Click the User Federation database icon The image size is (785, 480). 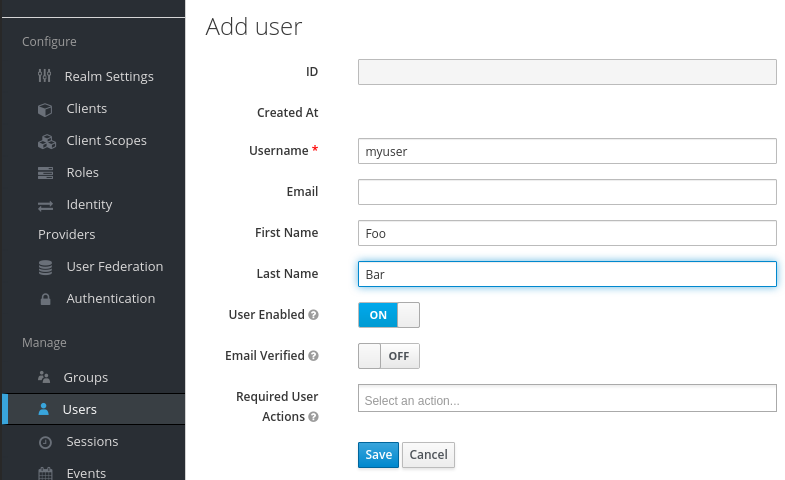(45, 267)
